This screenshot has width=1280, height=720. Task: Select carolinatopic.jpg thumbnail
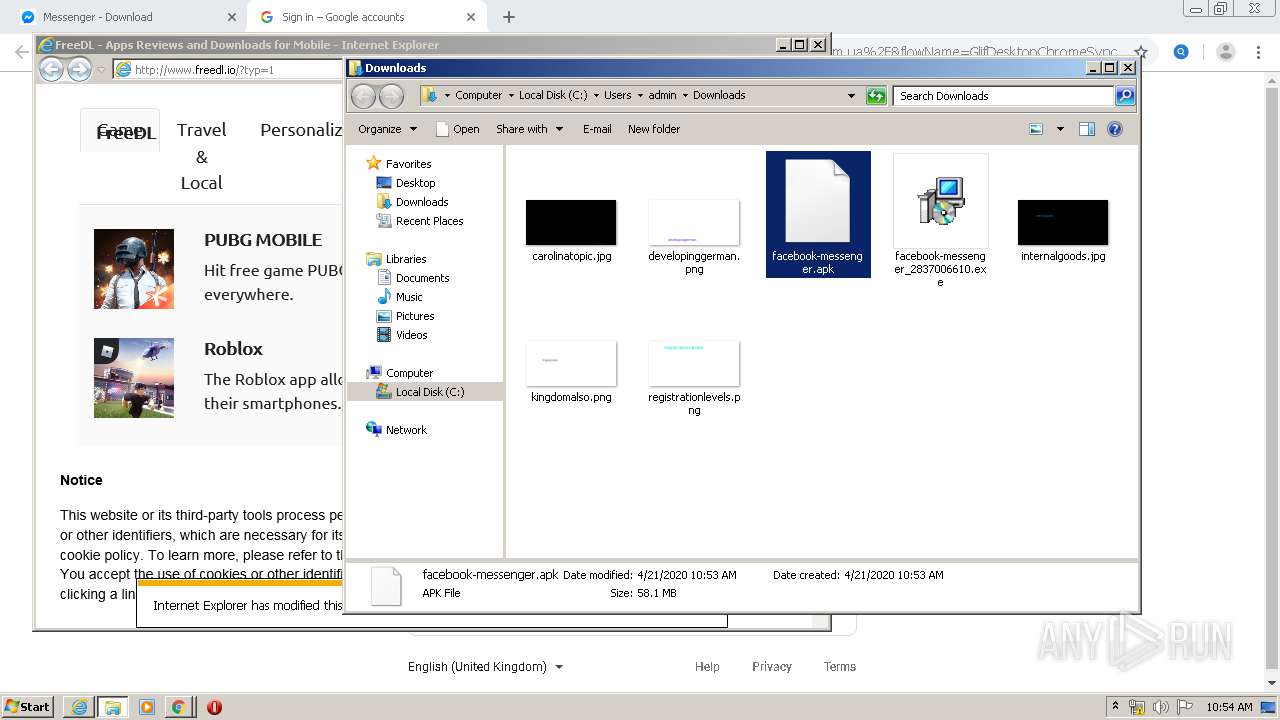pyautogui.click(x=571, y=222)
